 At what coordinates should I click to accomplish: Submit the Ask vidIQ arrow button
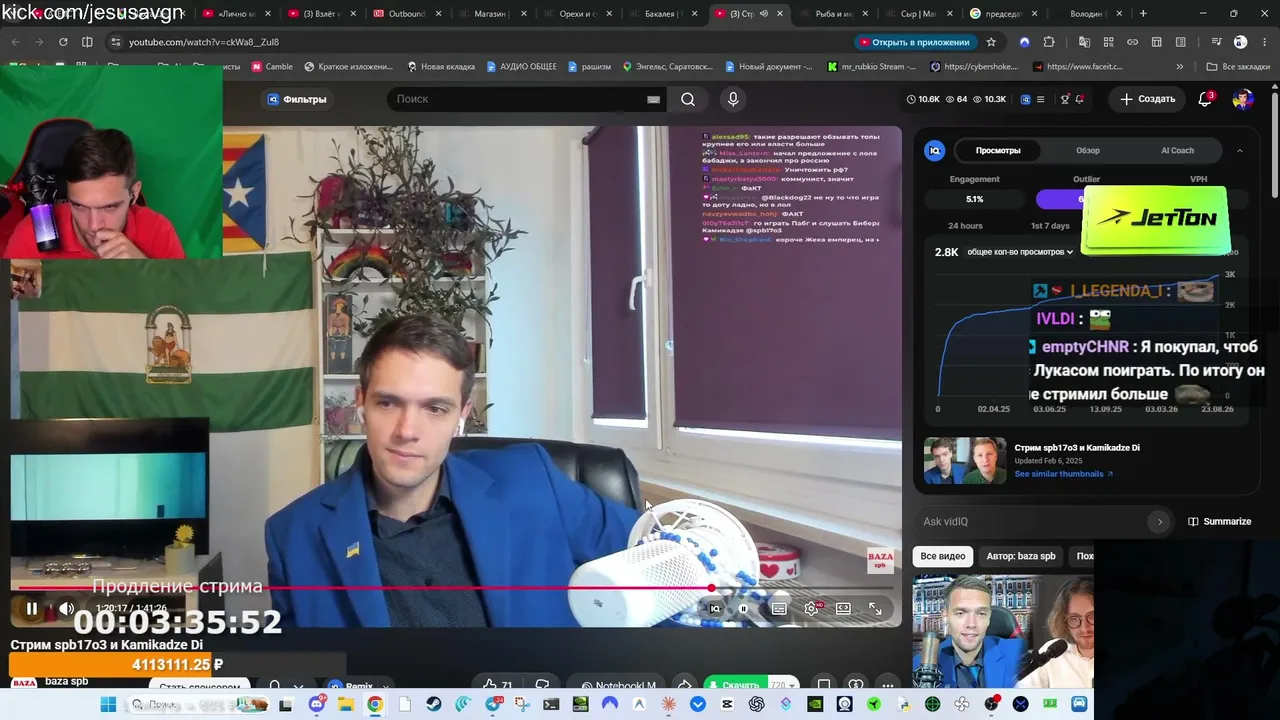(x=1160, y=521)
